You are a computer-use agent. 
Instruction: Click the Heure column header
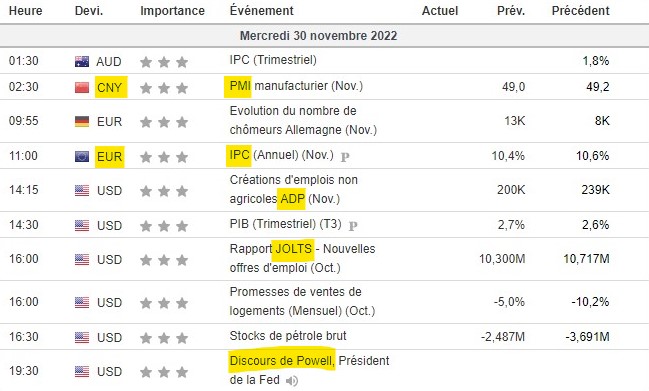pyautogui.click(x=25, y=11)
